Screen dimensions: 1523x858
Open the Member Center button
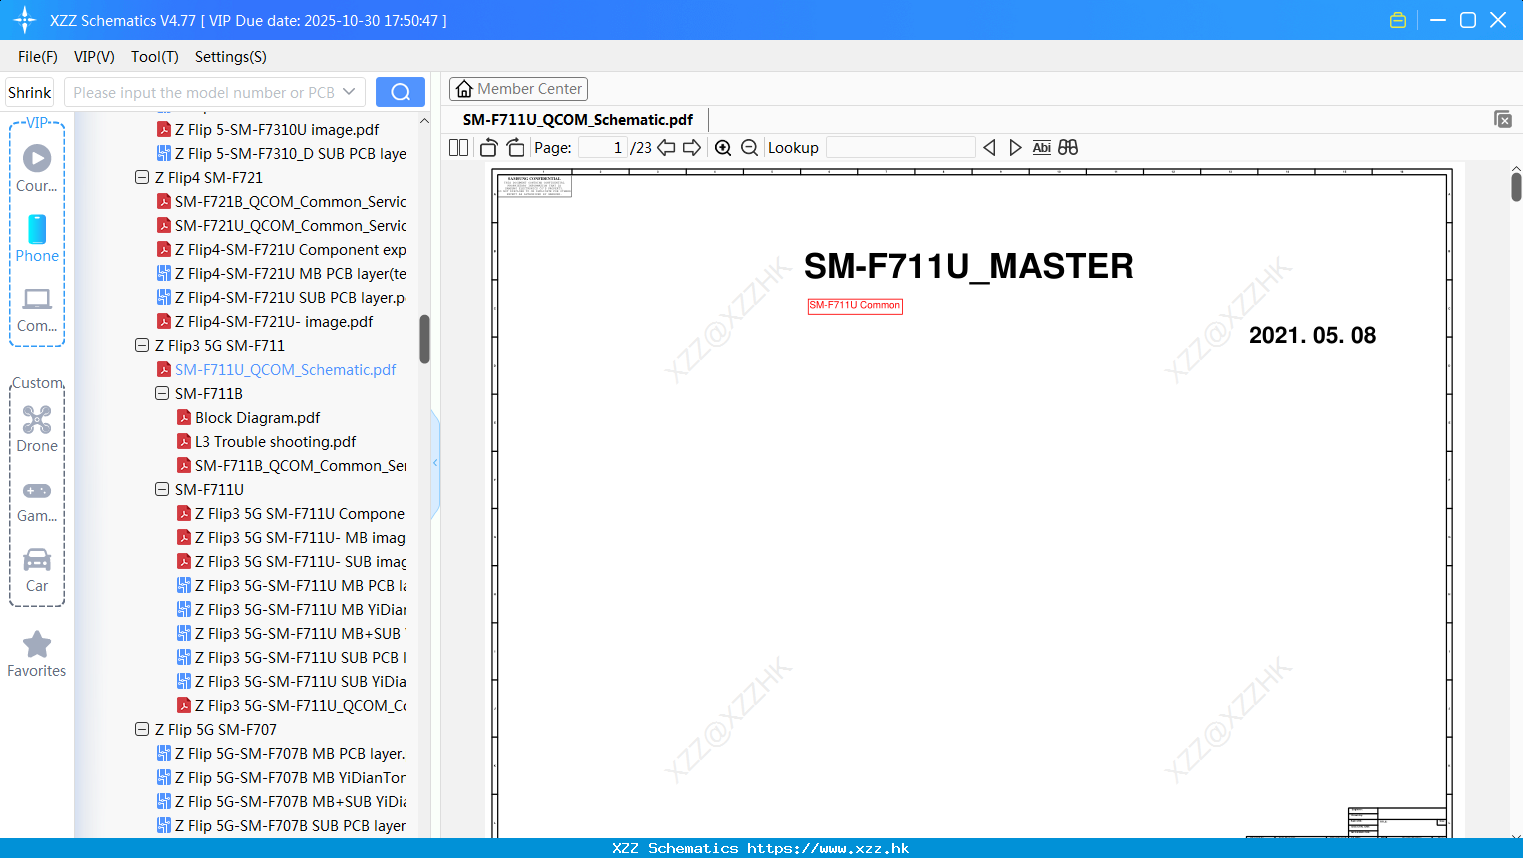tap(518, 89)
